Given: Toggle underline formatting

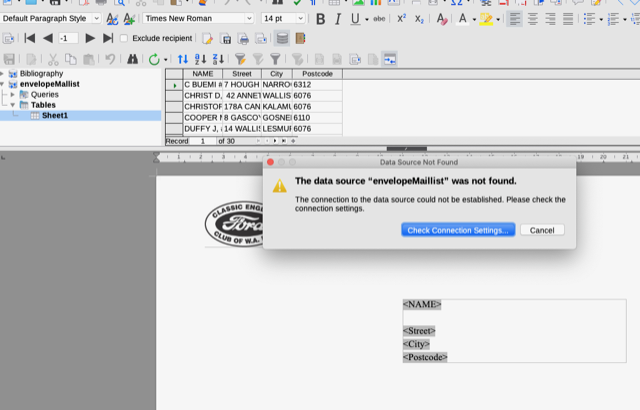Looking at the screenshot, I should 355,19.
